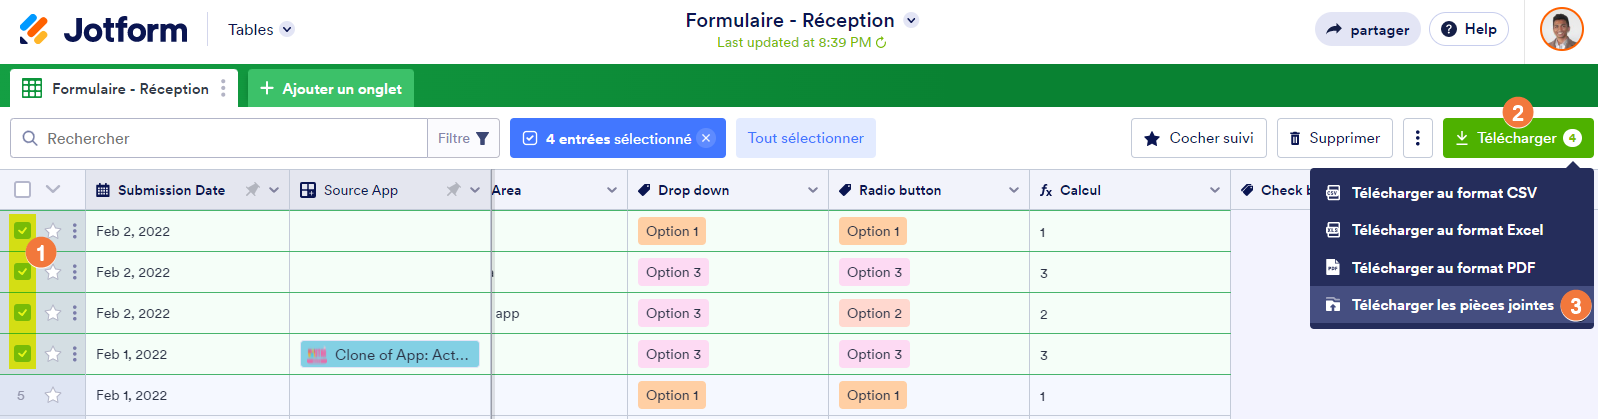The height and width of the screenshot is (419, 1598).
Task: Click the Rechercher search field
Action: 230,138
